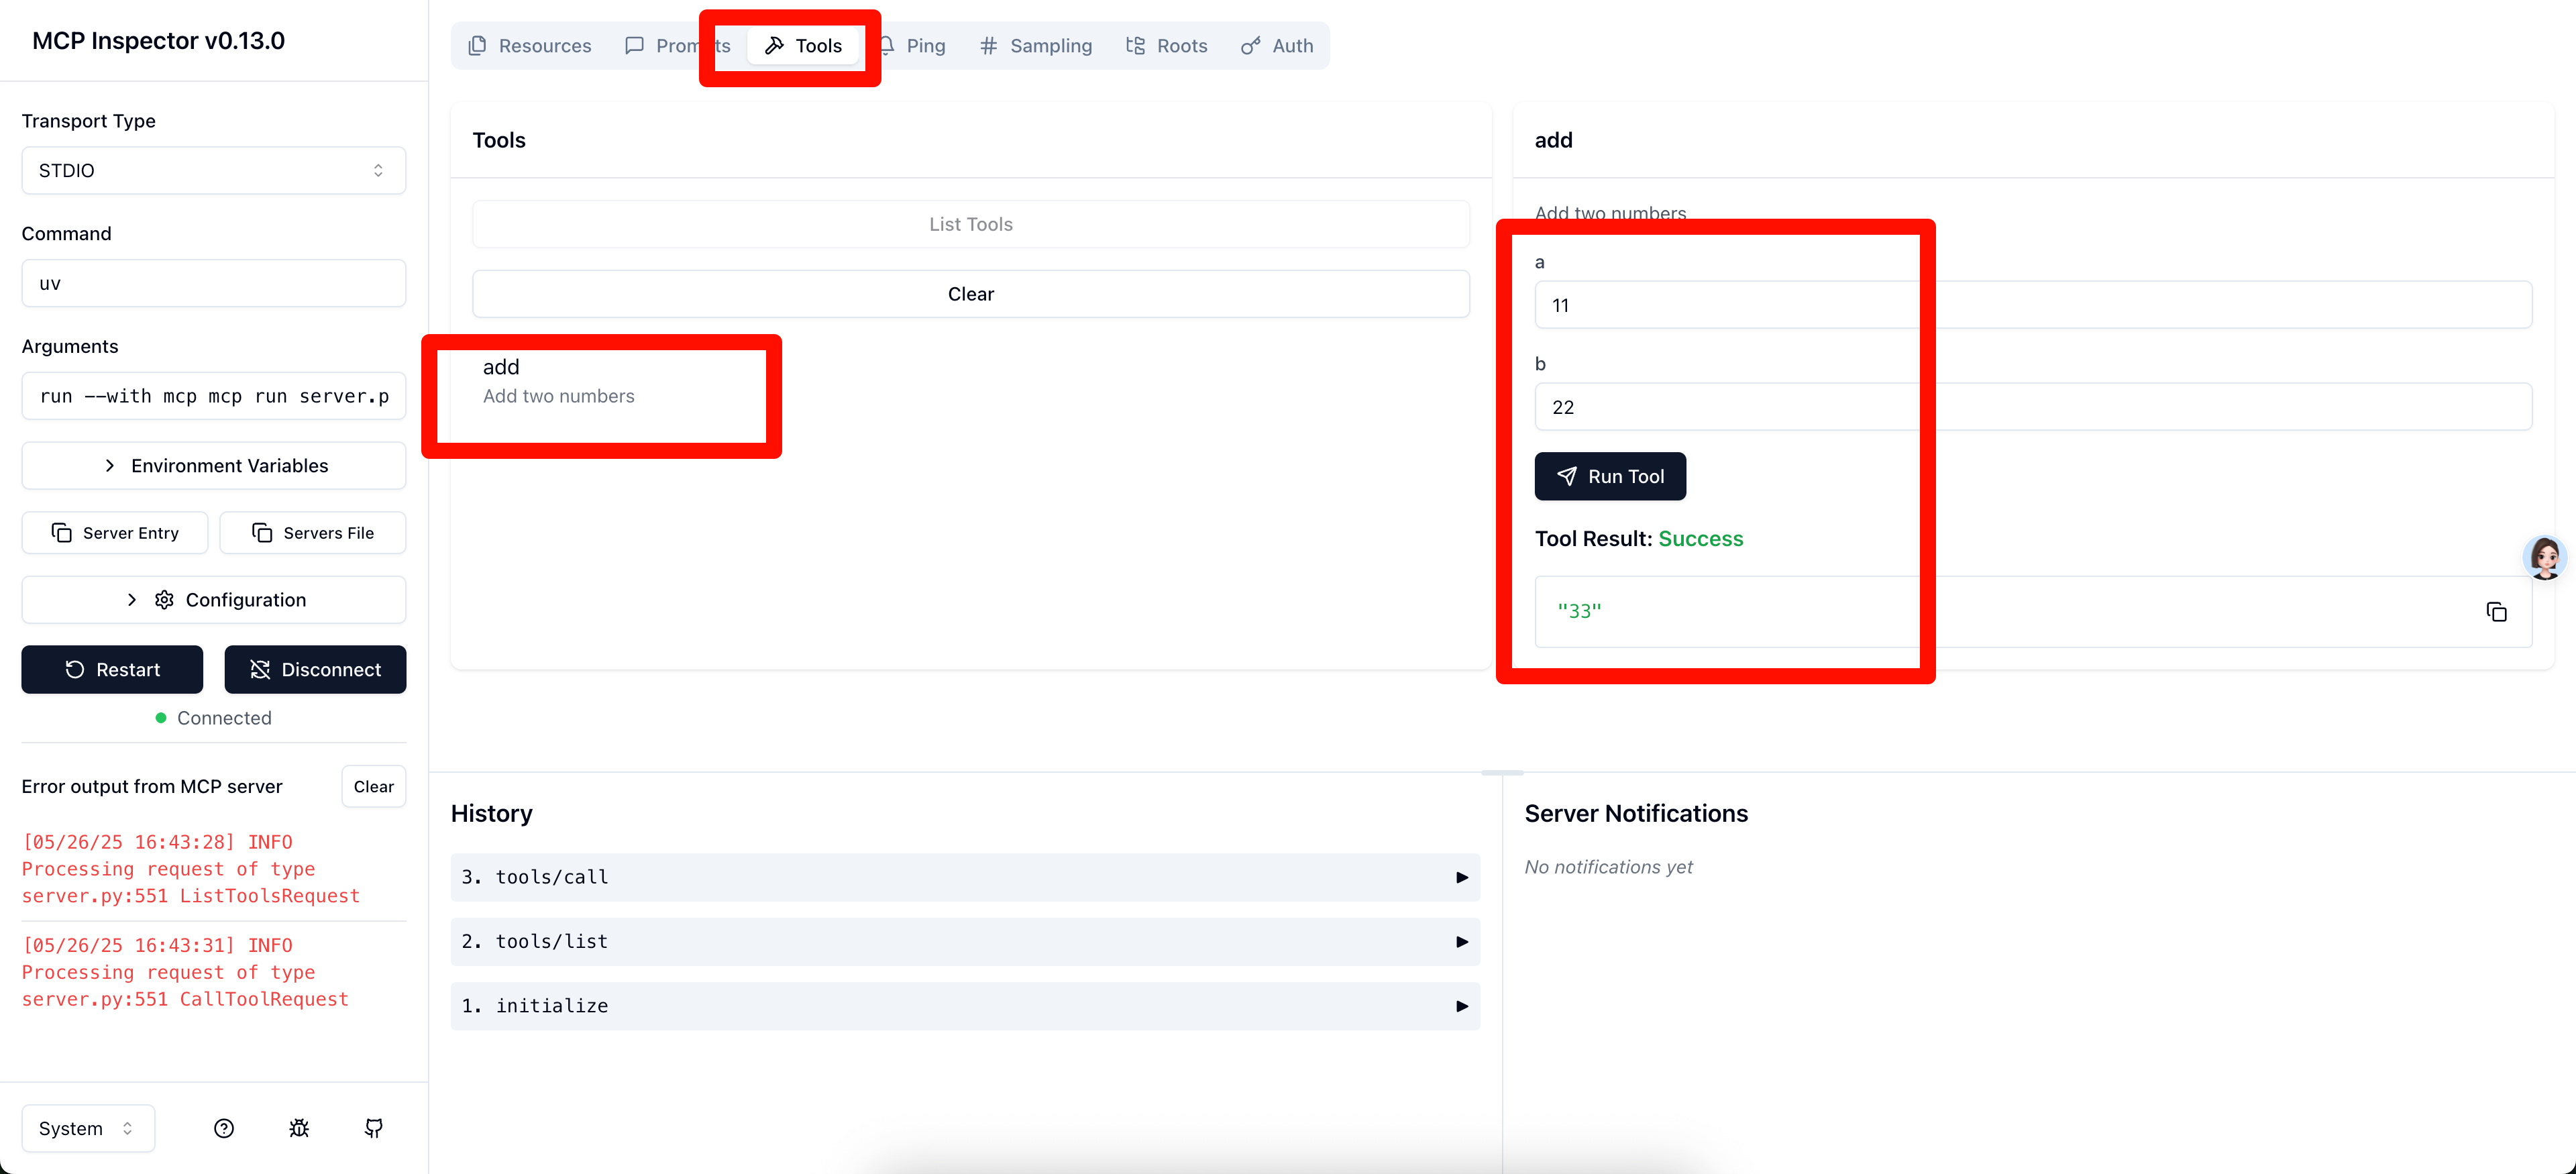Click the avatar icon at right edge

tap(2545, 558)
